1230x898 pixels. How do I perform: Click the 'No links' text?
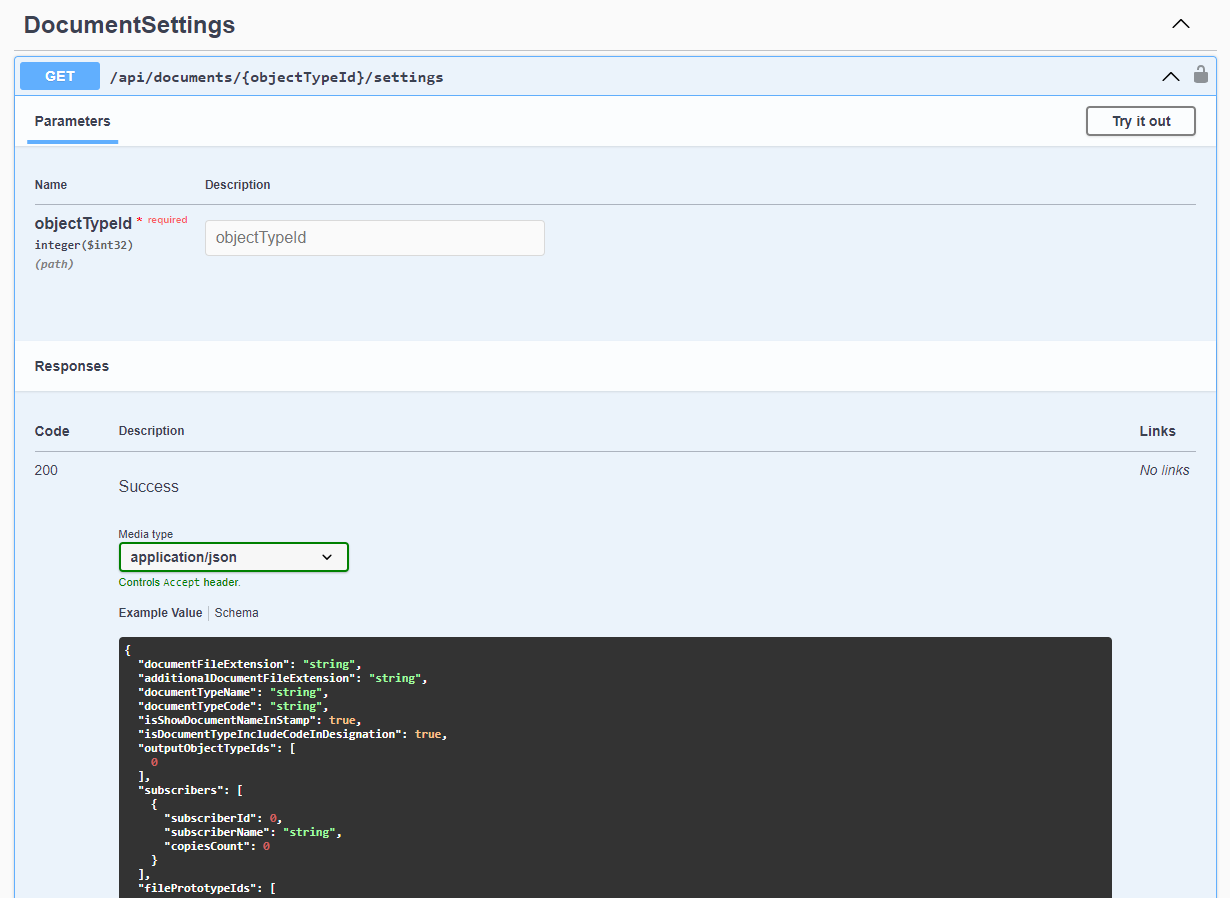click(x=1164, y=470)
